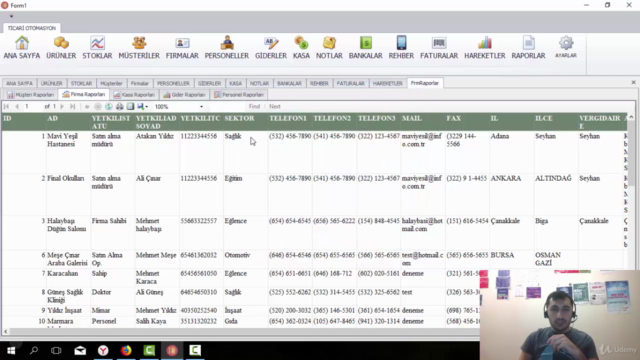
Task: Click the horizontal scrollbar left arrow
Action: [6, 331]
